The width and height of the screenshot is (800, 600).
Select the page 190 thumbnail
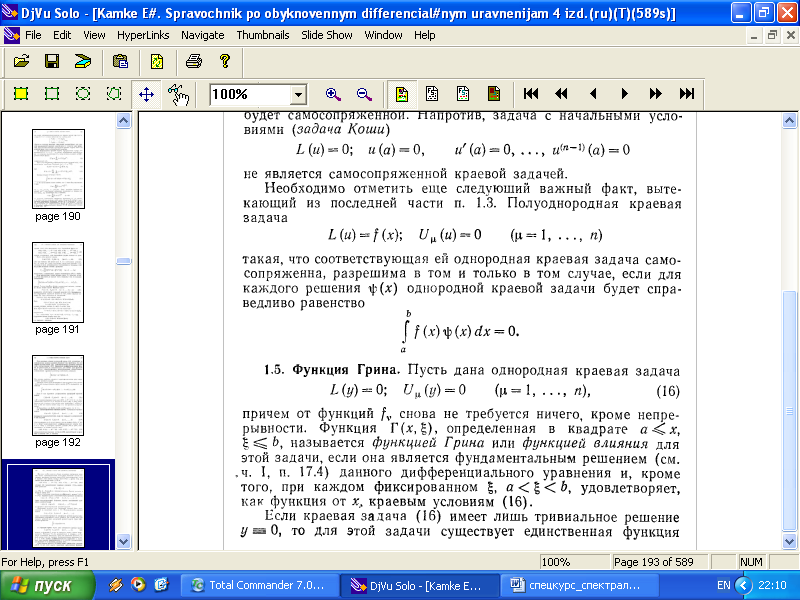[58, 169]
